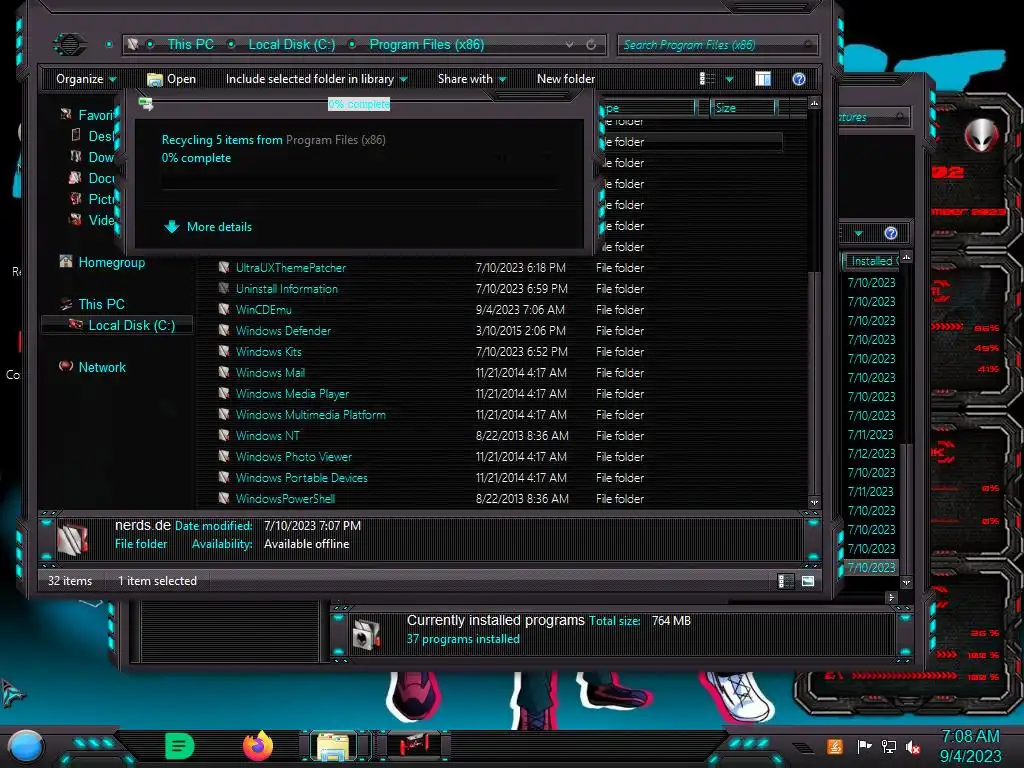Screen dimensions: 1024x768
Task: Click the Open toolbar button label
Action: pos(181,79)
